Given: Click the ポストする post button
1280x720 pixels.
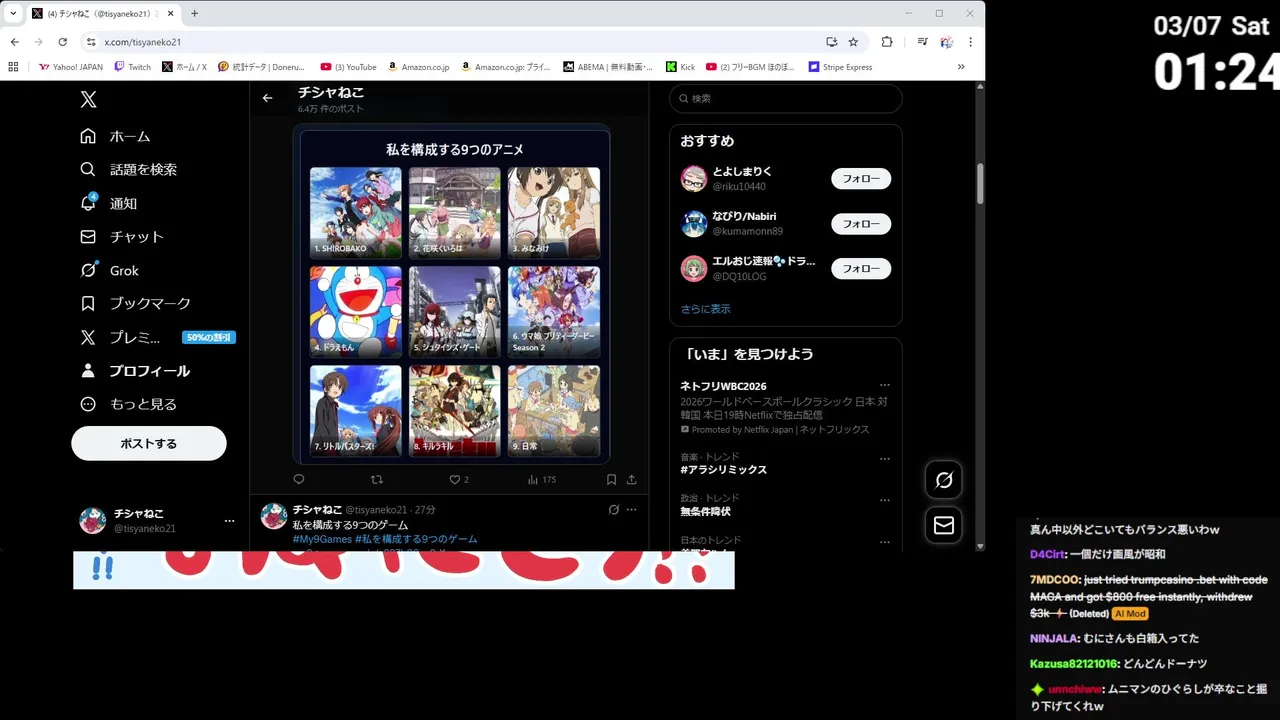Looking at the screenshot, I should pos(149,443).
